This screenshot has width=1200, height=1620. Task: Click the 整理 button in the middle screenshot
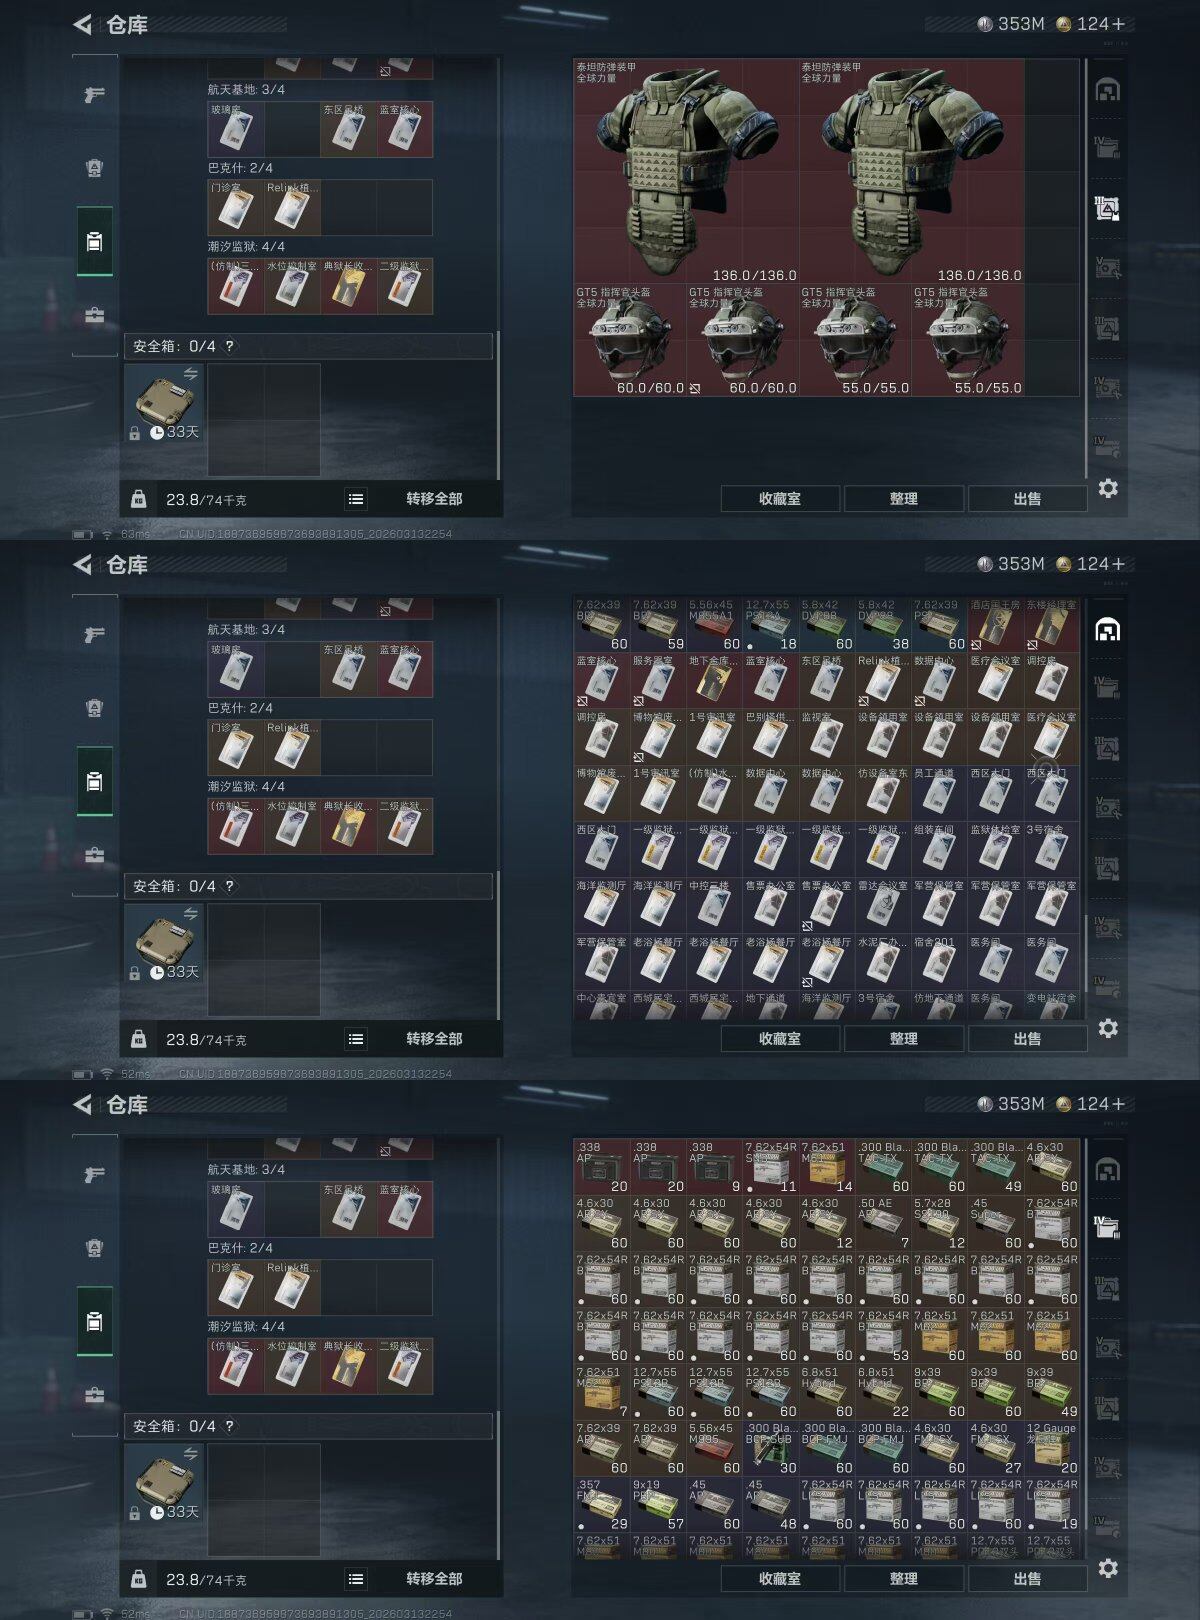[904, 1039]
